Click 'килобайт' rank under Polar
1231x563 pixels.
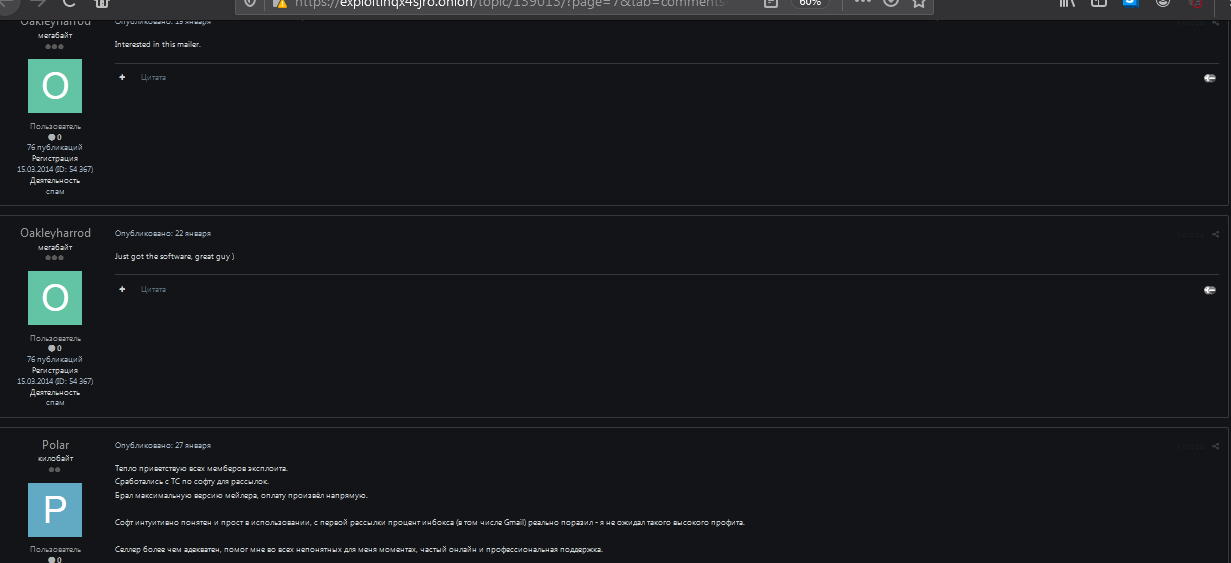pos(55,458)
